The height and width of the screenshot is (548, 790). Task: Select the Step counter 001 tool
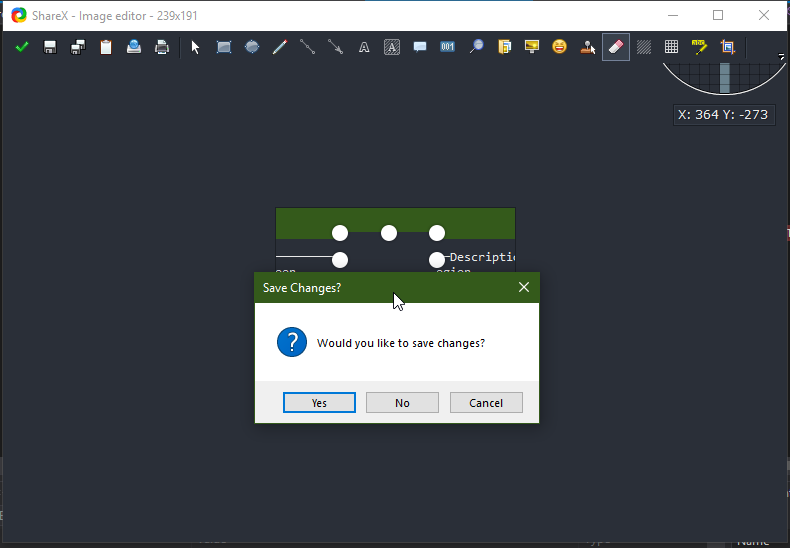pos(447,47)
